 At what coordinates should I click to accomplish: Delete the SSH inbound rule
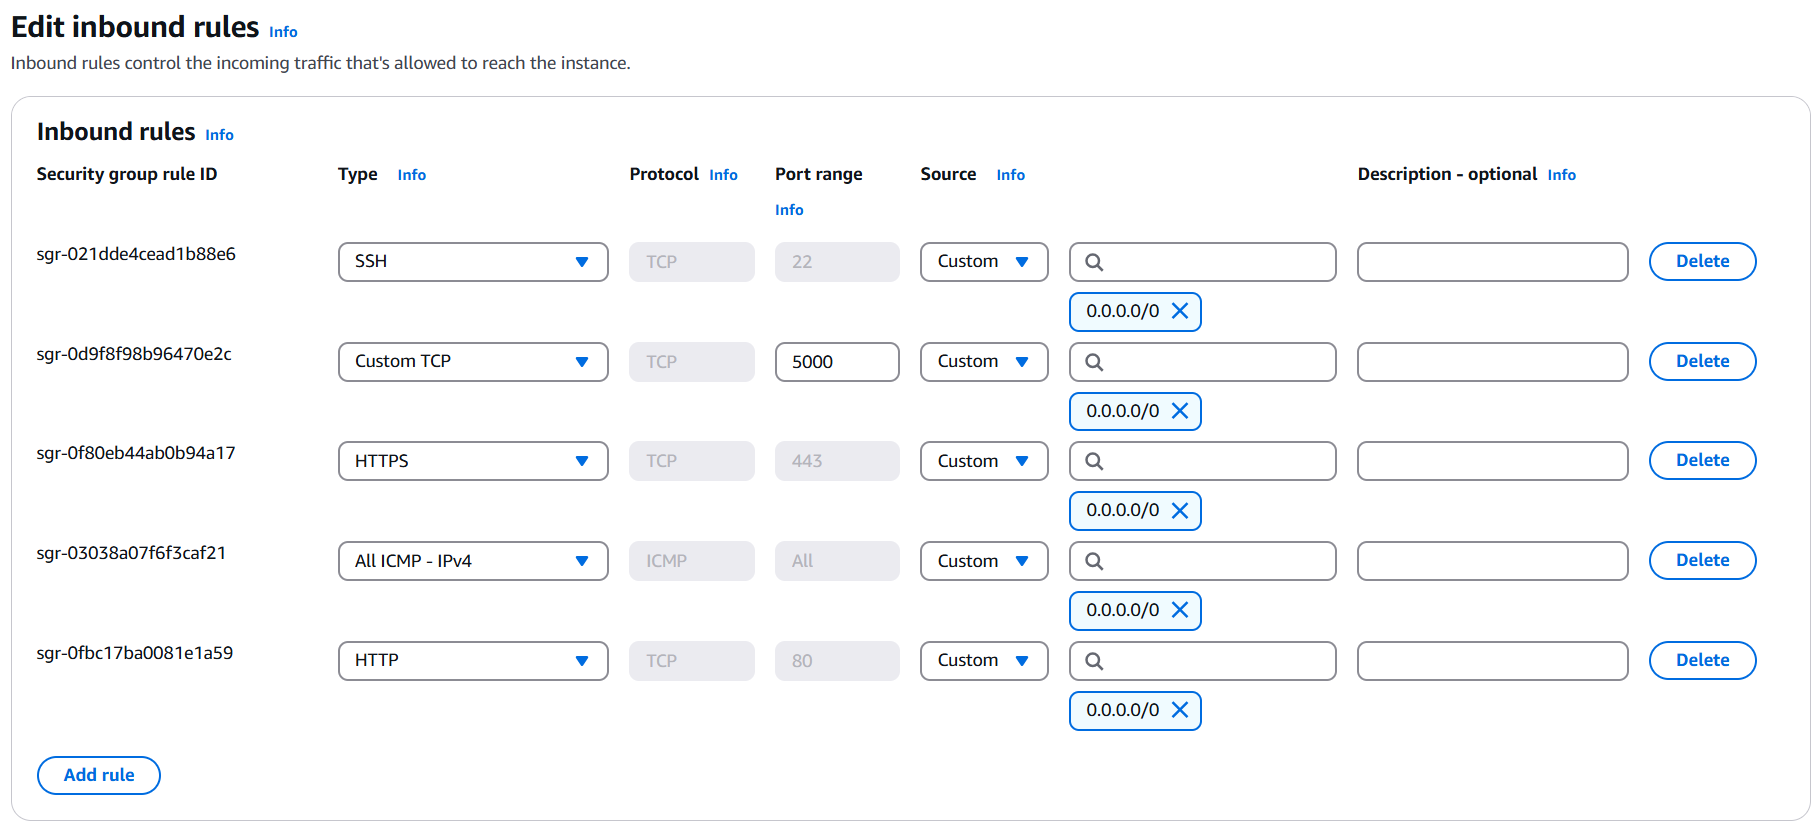point(1702,261)
